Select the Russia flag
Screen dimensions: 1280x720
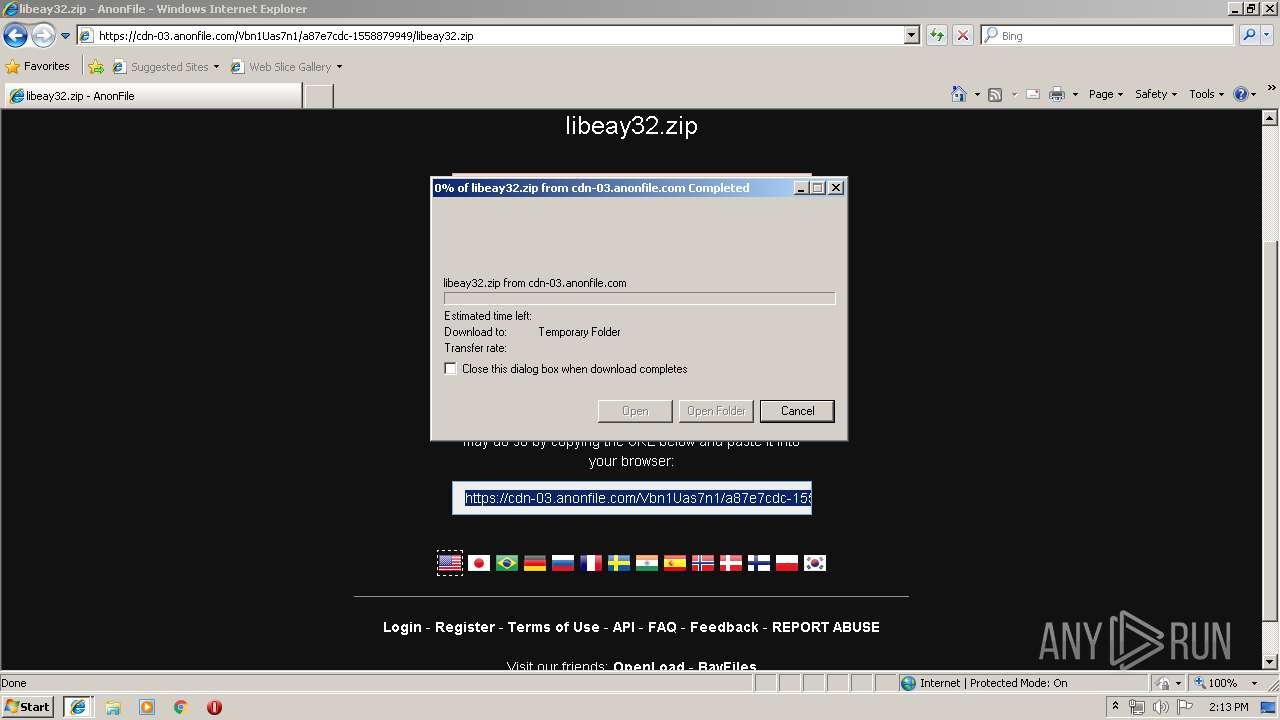(x=563, y=563)
